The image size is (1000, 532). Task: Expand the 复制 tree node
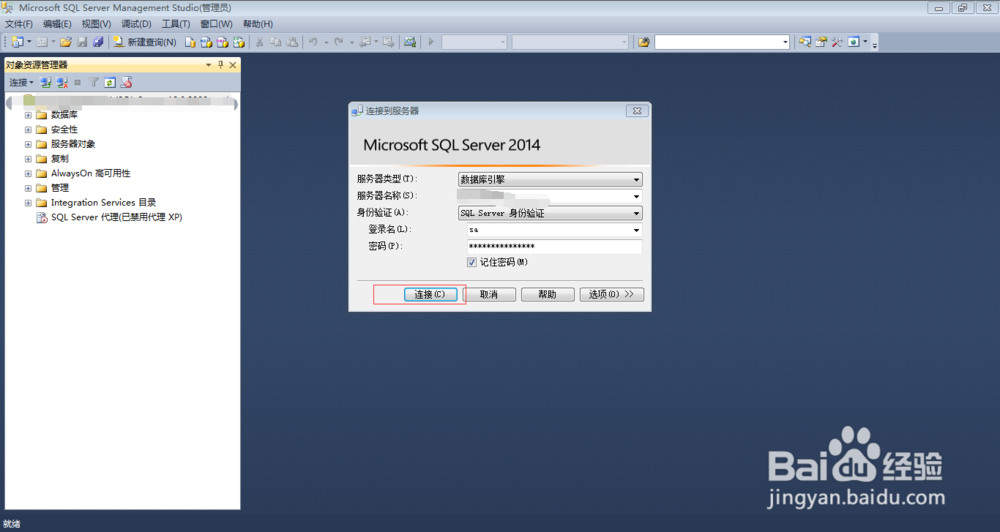[28, 159]
